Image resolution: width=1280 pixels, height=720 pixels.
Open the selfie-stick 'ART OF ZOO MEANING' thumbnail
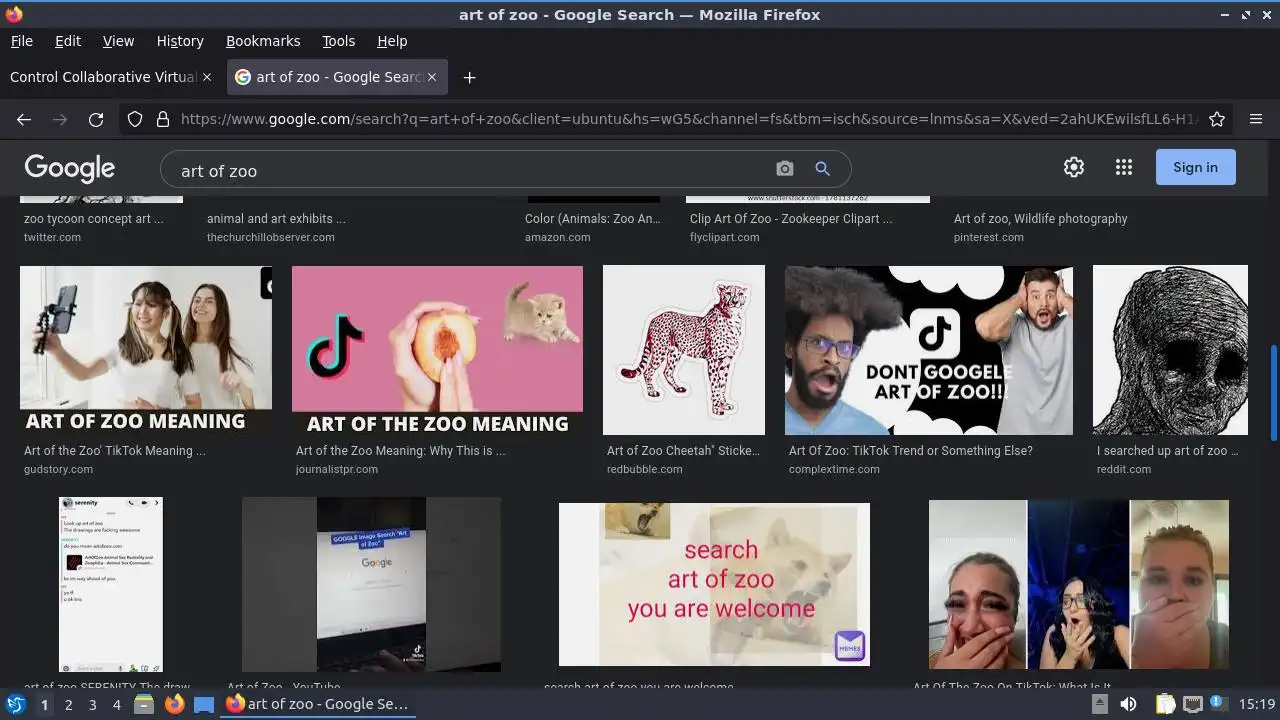pyautogui.click(x=146, y=350)
